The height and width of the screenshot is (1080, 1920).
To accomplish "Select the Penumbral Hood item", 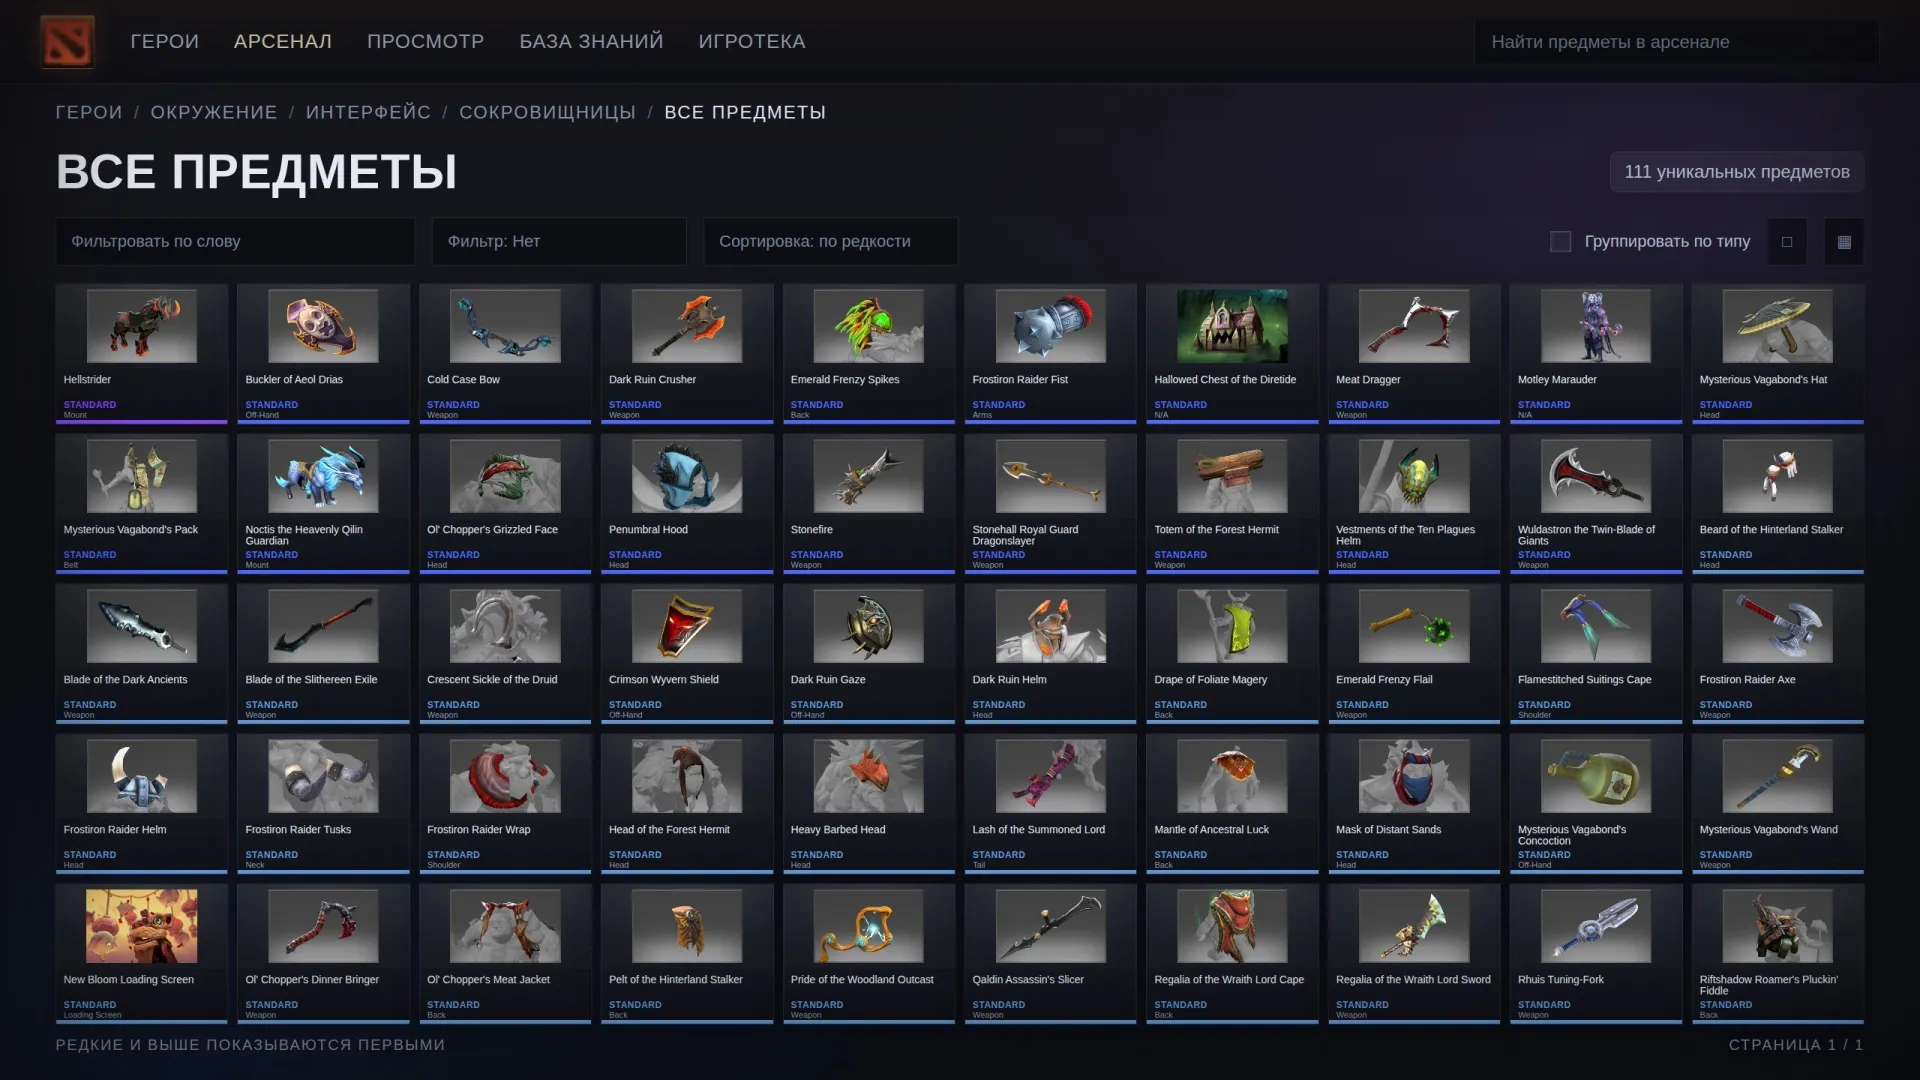I will click(x=687, y=503).
